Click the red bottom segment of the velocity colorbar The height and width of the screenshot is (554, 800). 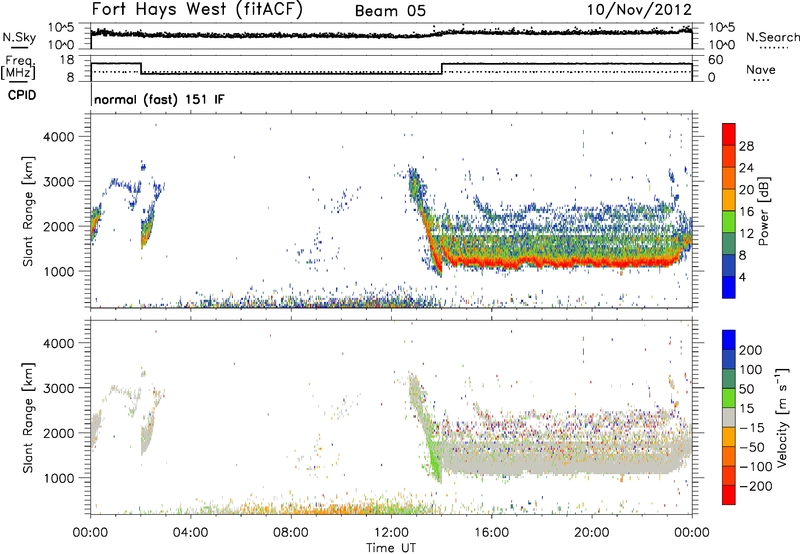[729, 495]
